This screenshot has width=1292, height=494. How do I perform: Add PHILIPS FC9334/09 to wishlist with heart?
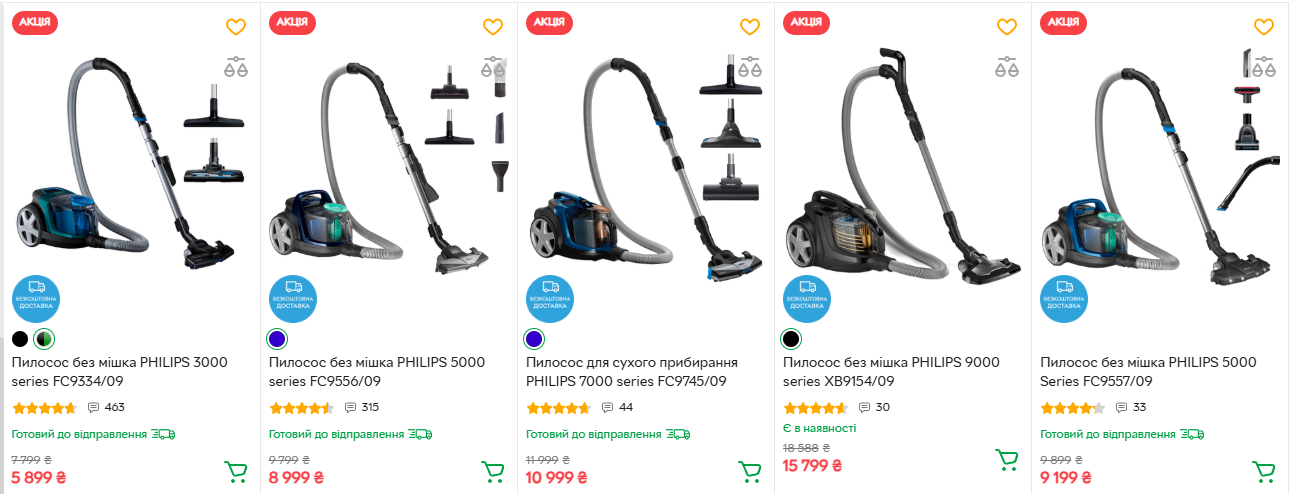tap(235, 27)
